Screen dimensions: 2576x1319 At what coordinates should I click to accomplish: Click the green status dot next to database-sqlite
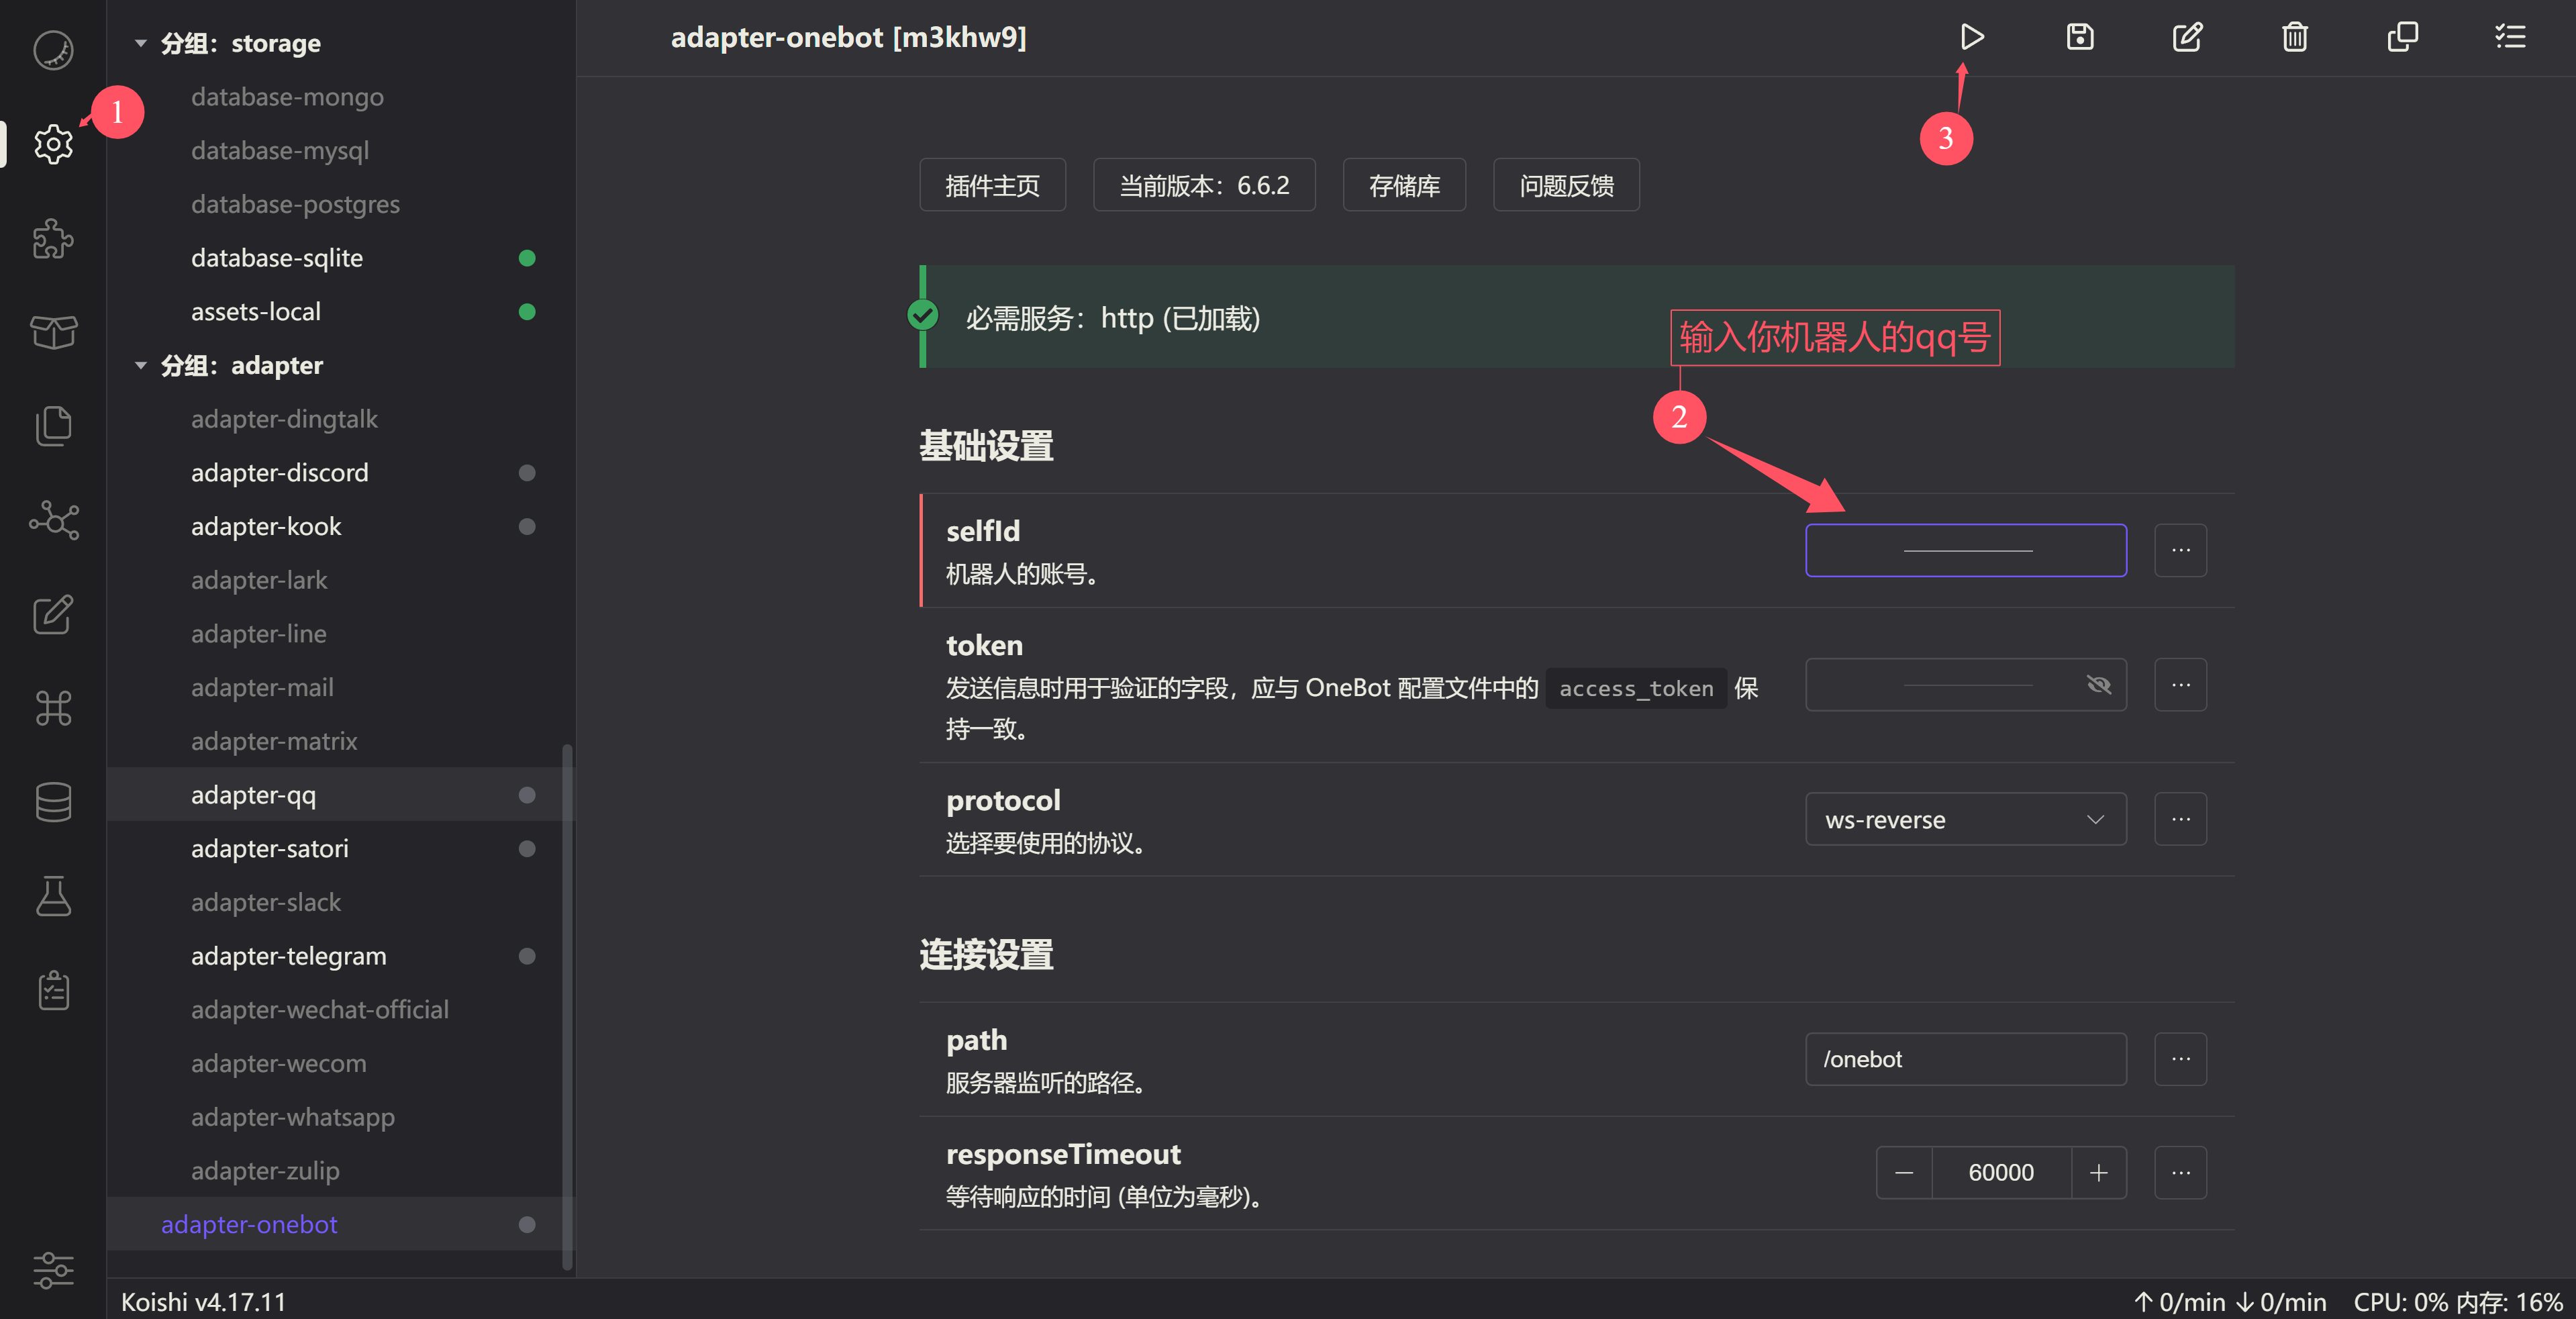coord(528,258)
